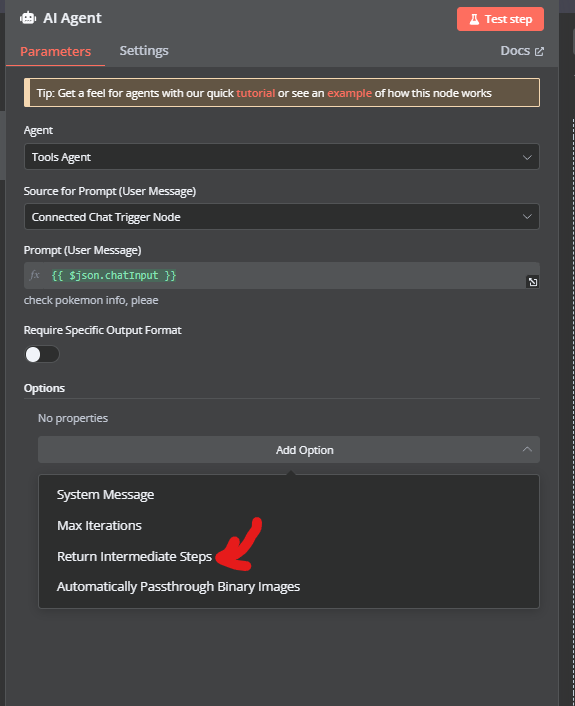Select Automatically Passthrough Binary Images
This screenshot has width=575, height=706.
pos(178,587)
